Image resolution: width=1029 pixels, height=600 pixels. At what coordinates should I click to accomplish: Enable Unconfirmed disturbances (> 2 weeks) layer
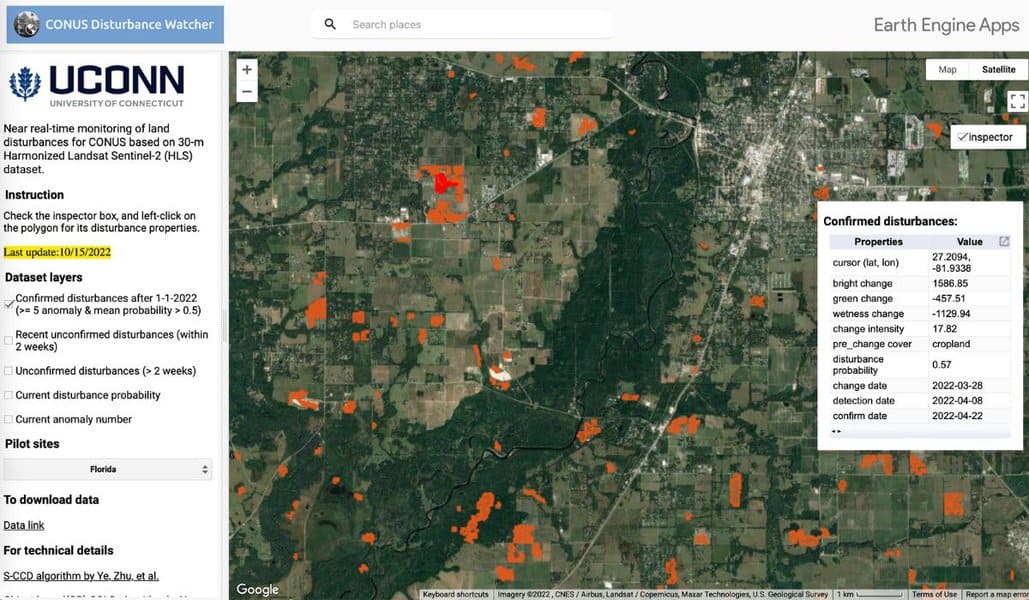coord(9,371)
